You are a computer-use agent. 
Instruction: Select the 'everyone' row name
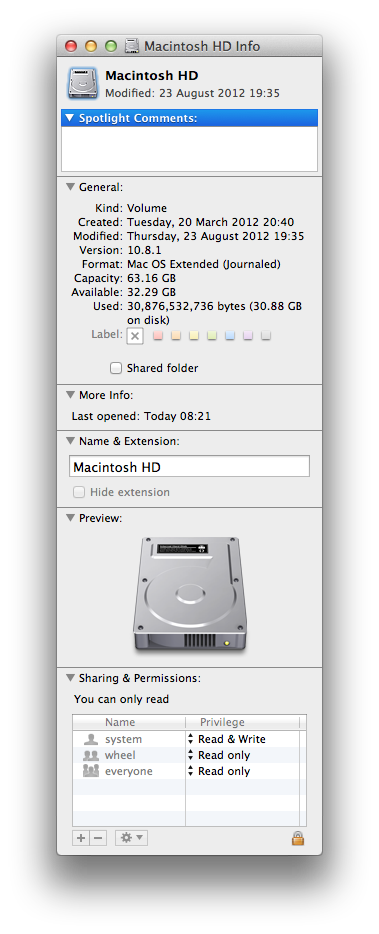(129, 771)
